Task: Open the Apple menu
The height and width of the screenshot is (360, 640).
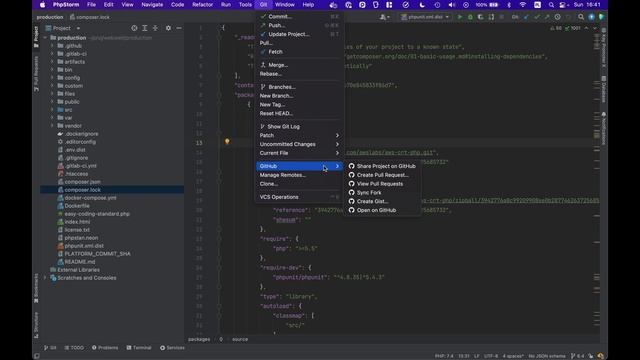Action: click(x=42, y=5)
